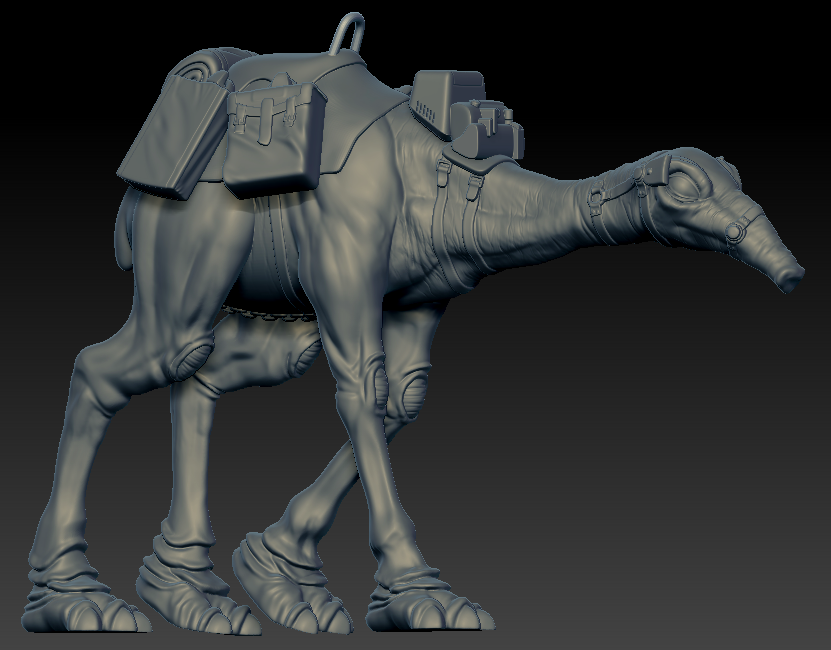Click the flat plain saddlebag at rear

pos(171,136)
